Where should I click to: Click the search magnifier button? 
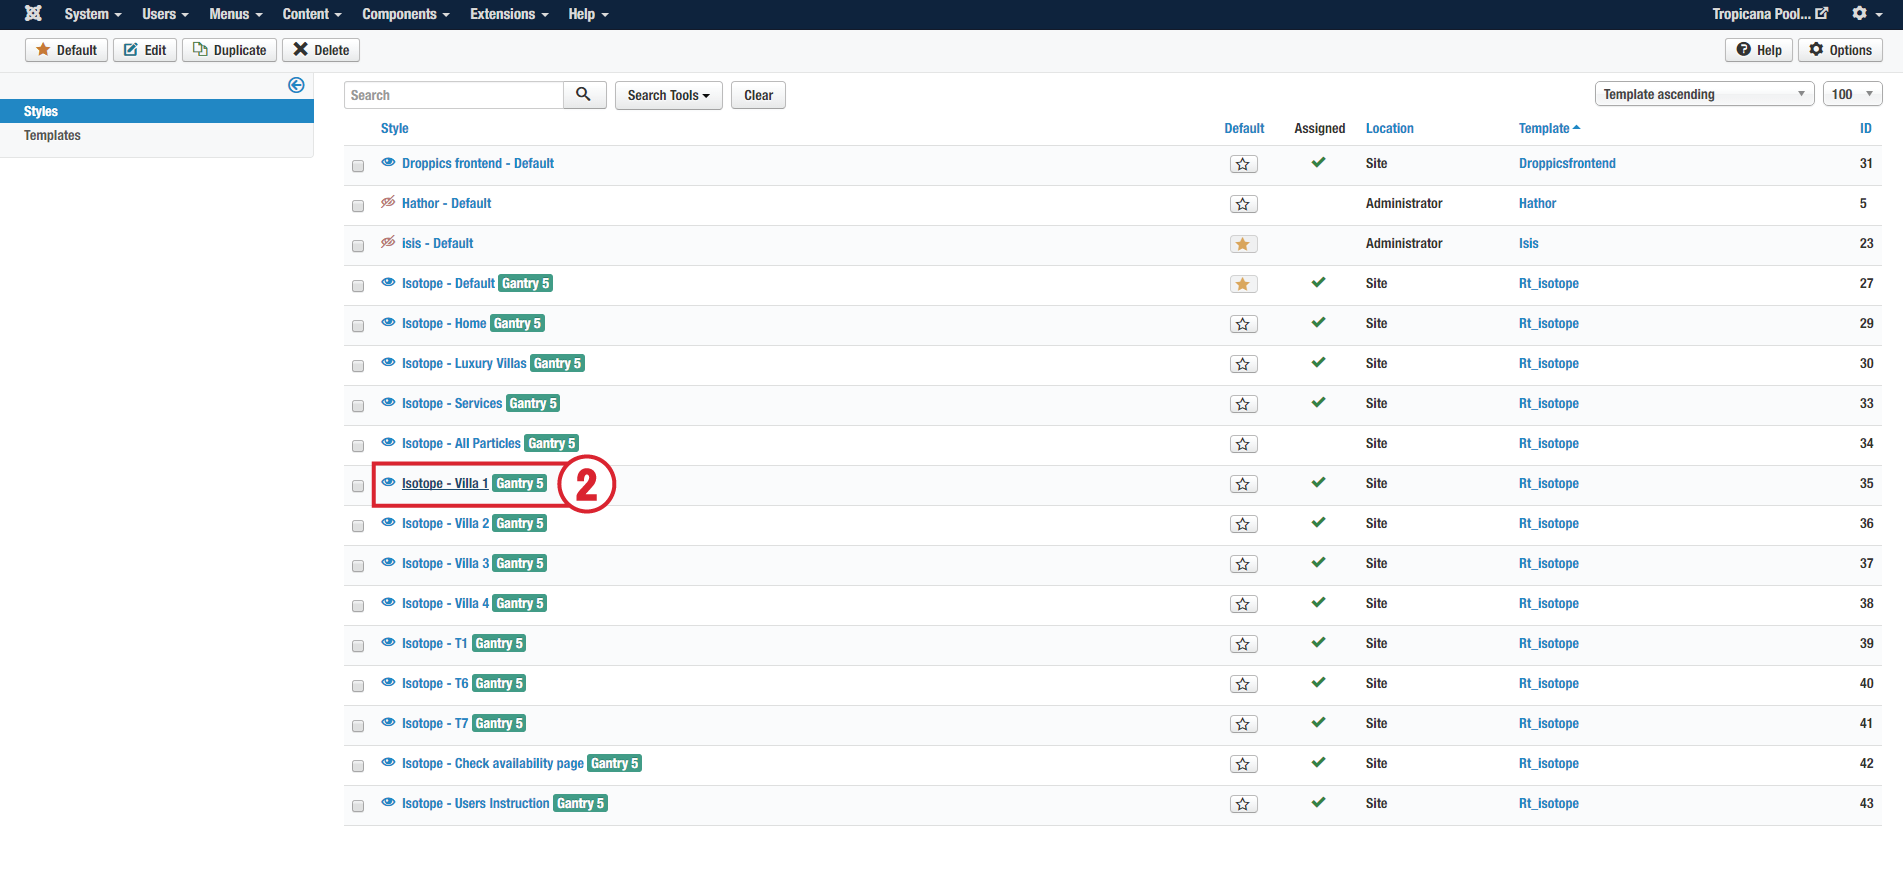point(584,95)
